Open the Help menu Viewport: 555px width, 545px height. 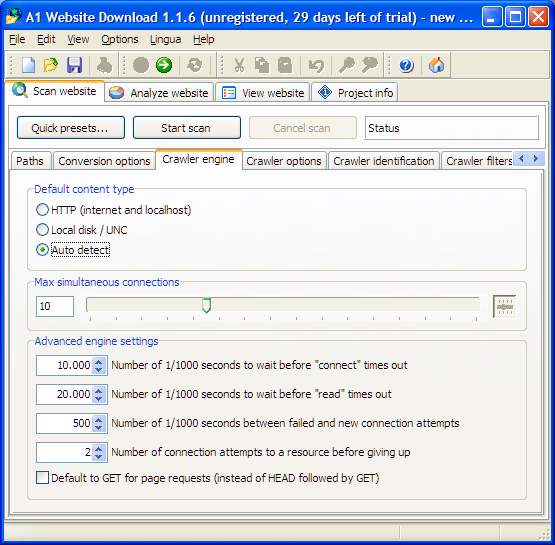pos(204,39)
